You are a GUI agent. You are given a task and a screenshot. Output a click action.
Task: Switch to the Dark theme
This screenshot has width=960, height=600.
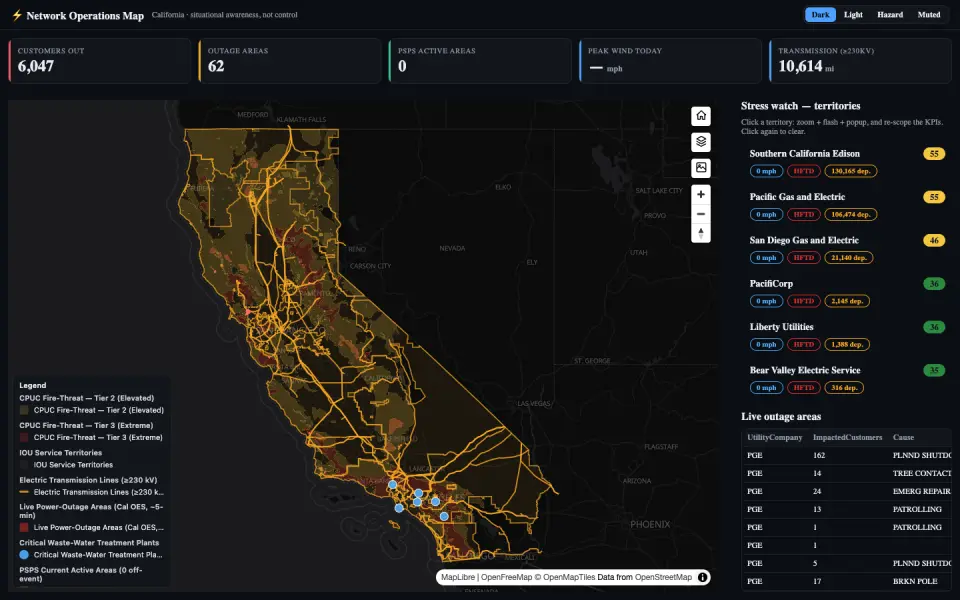coord(820,15)
